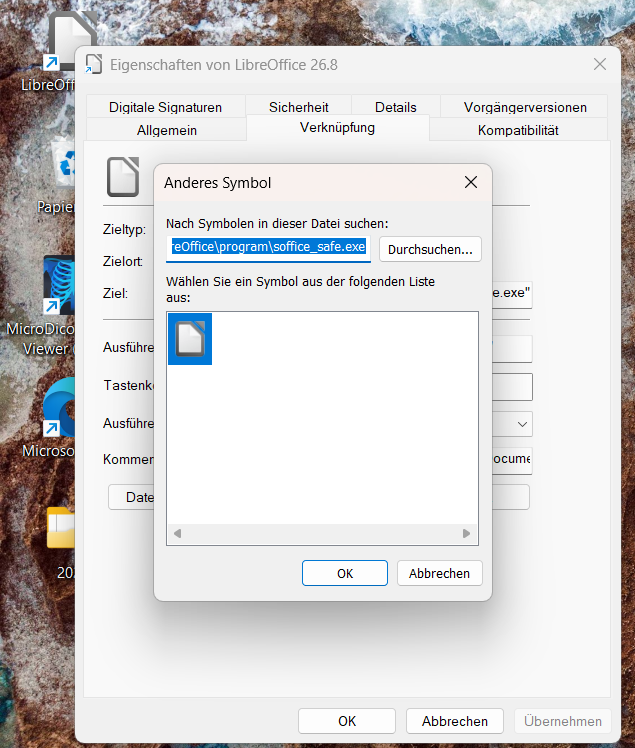Cancel the Anderes Symbol dialog with Abbrechen
635x748 pixels.
pos(439,573)
